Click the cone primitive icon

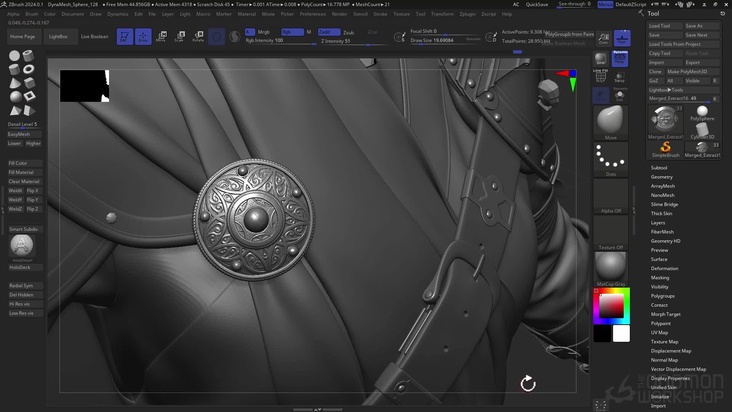(x=14, y=83)
